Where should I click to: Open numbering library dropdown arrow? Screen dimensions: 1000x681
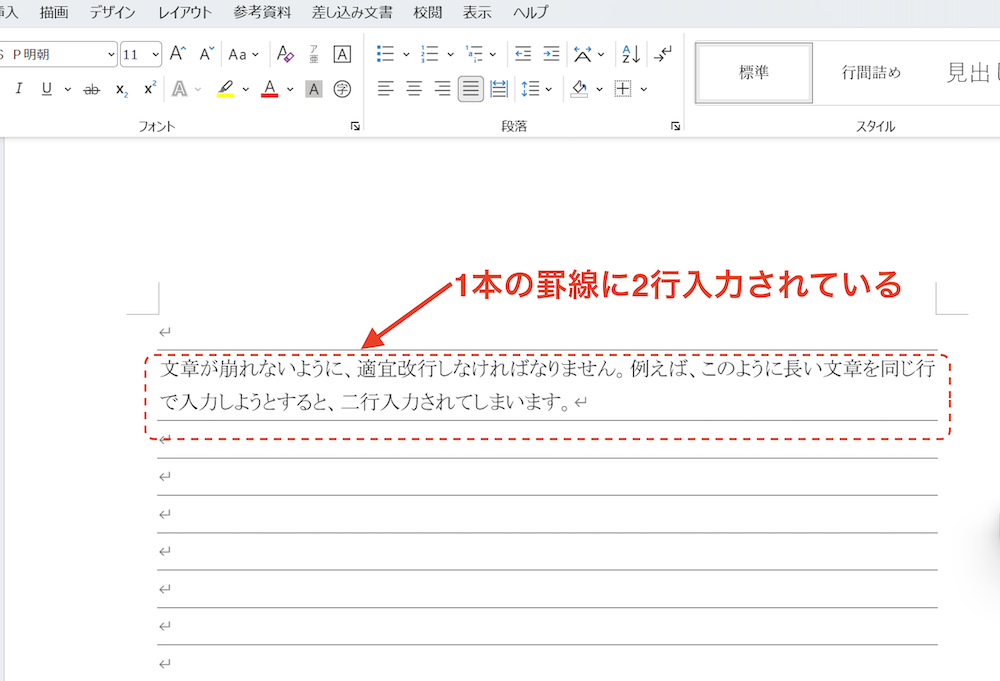450,55
